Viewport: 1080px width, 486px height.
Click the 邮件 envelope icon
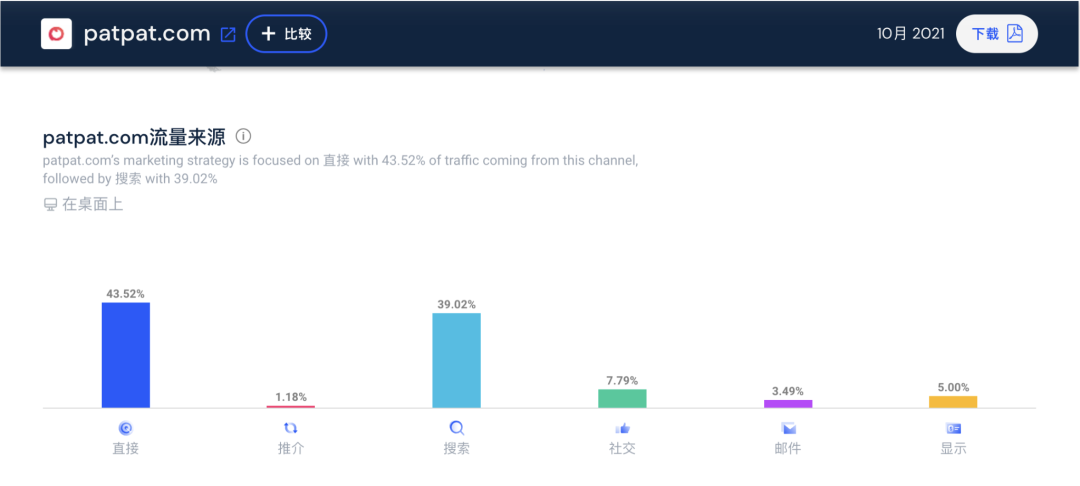[788, 428]
